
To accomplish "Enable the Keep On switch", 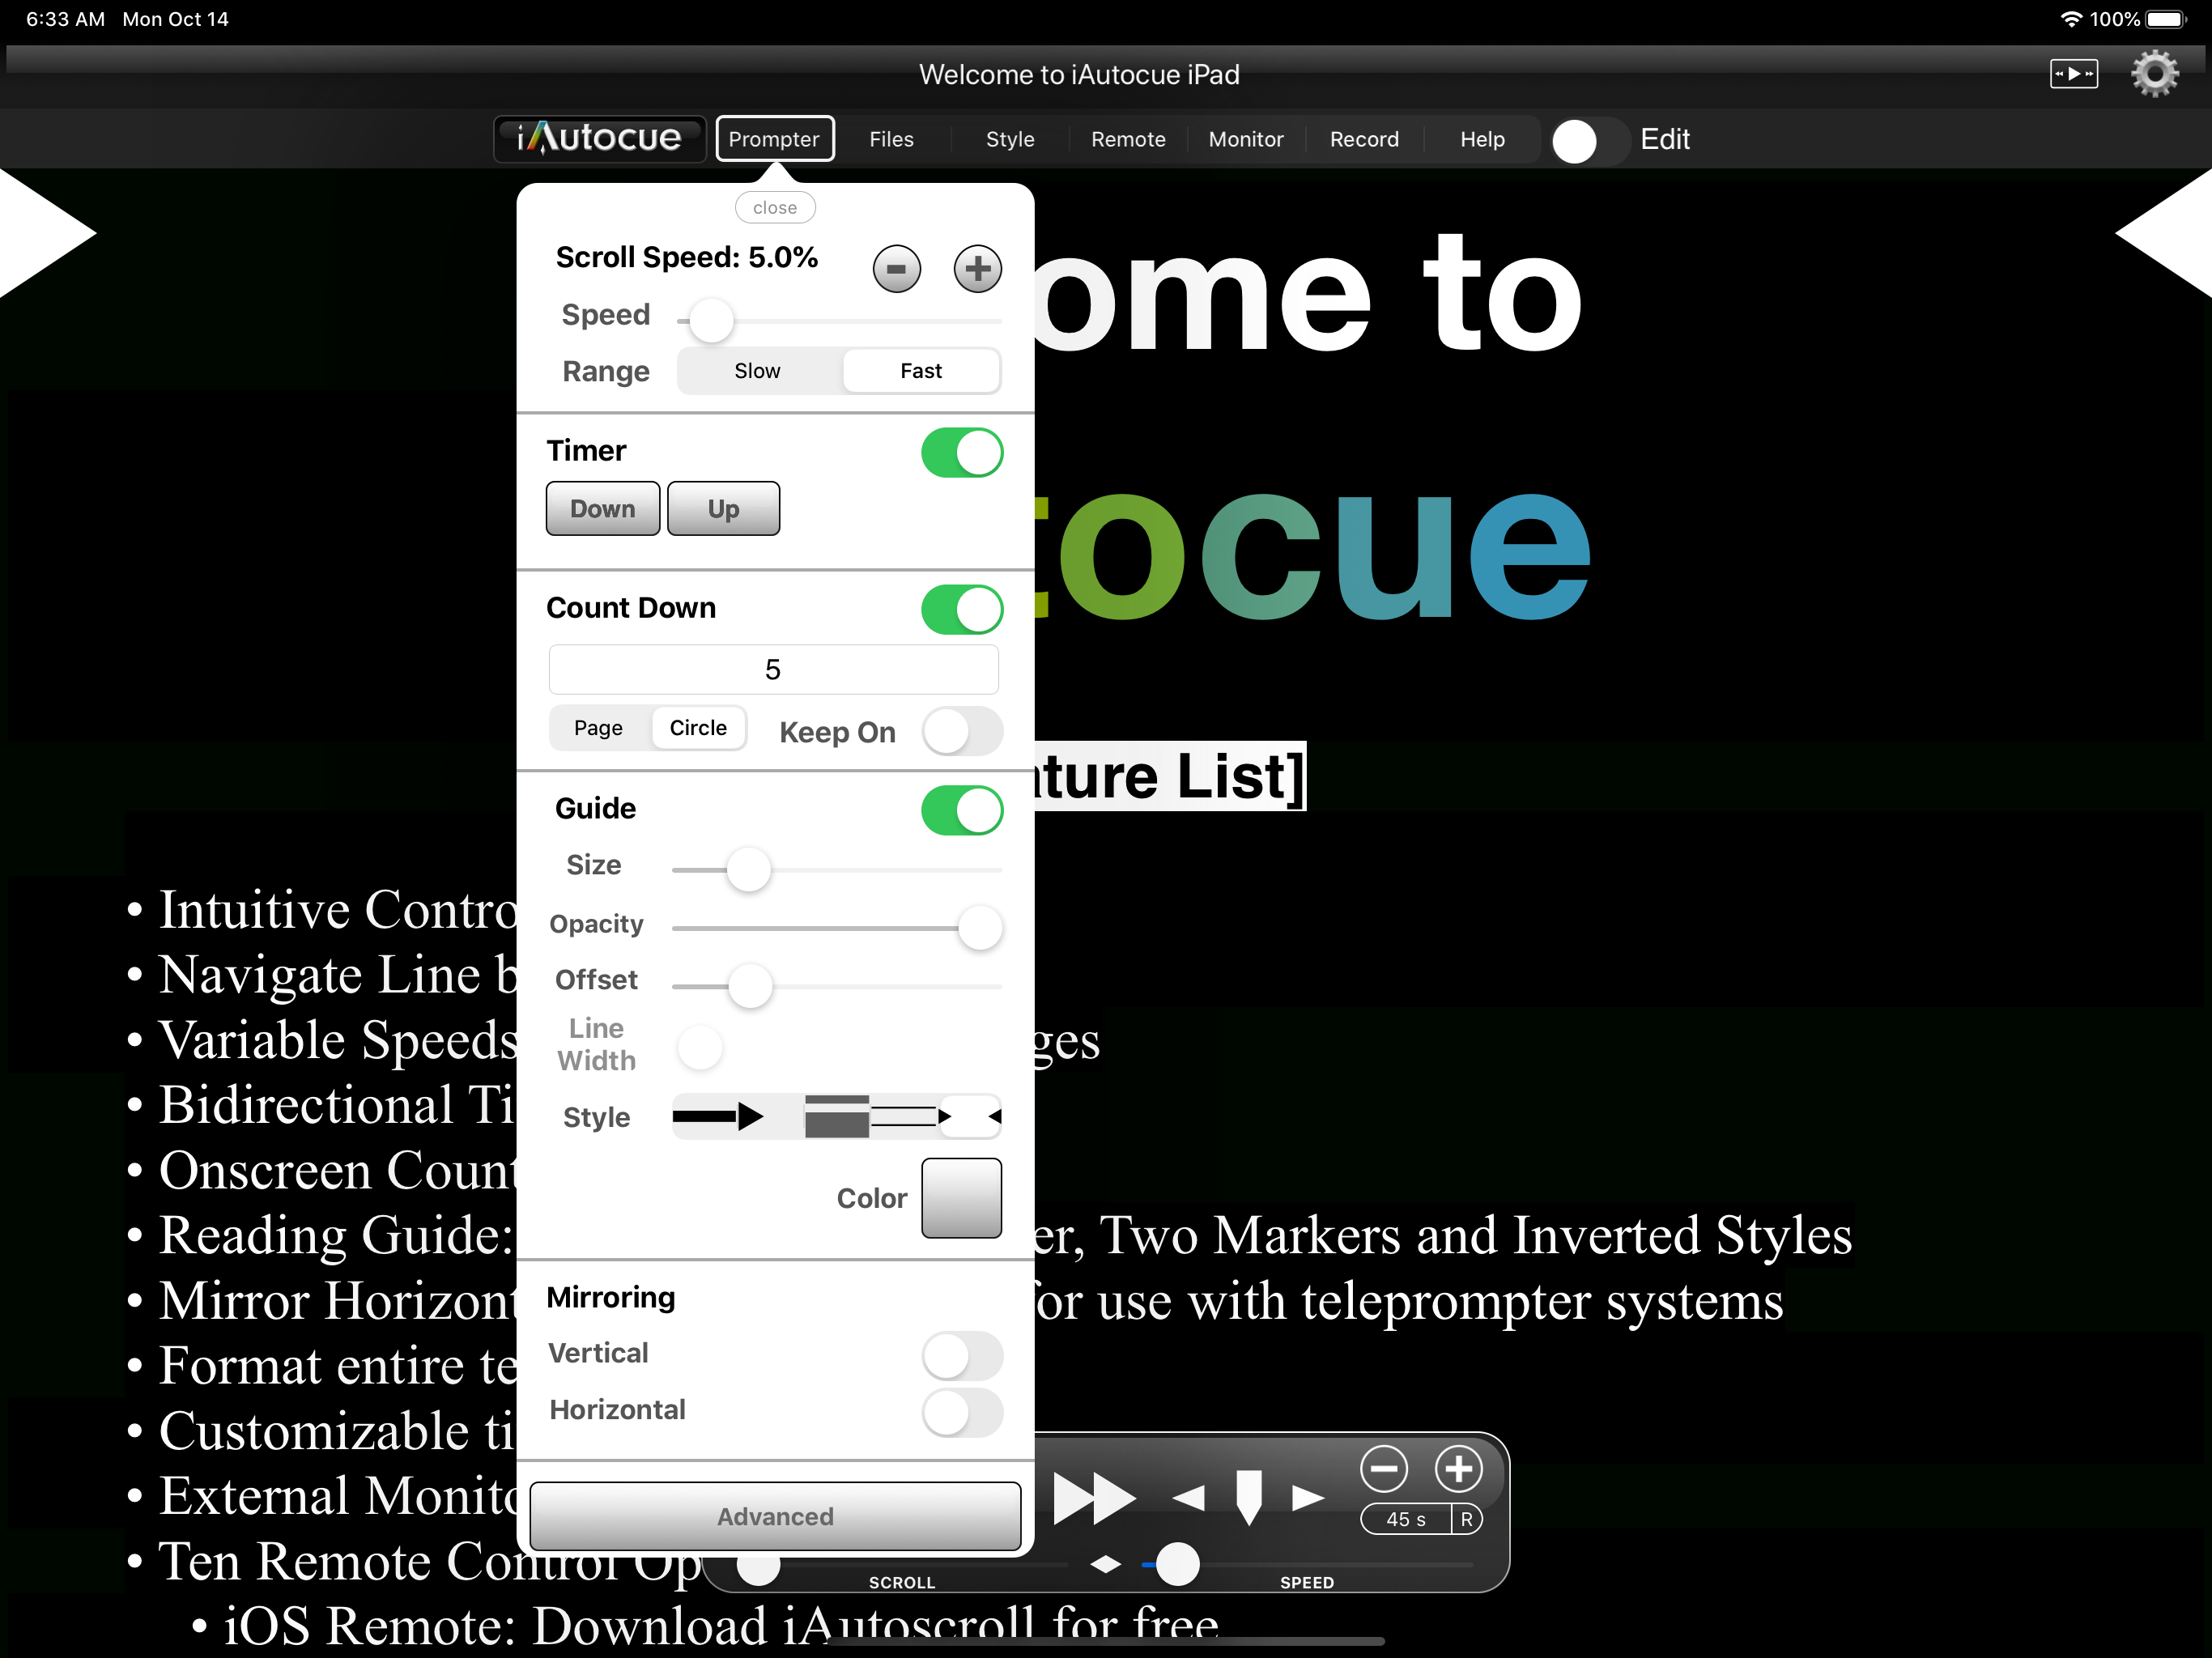I will coord(962,731).
